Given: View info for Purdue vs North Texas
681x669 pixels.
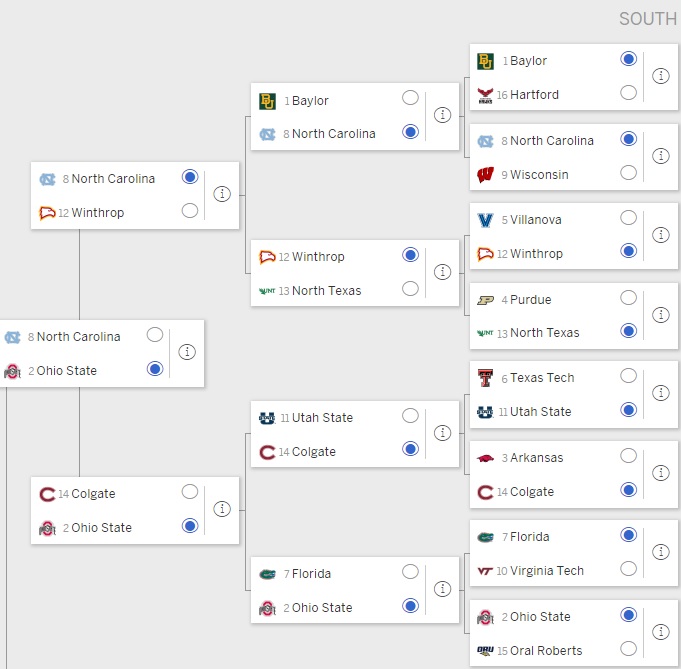Looking at the screenshot, I should 660,315.
